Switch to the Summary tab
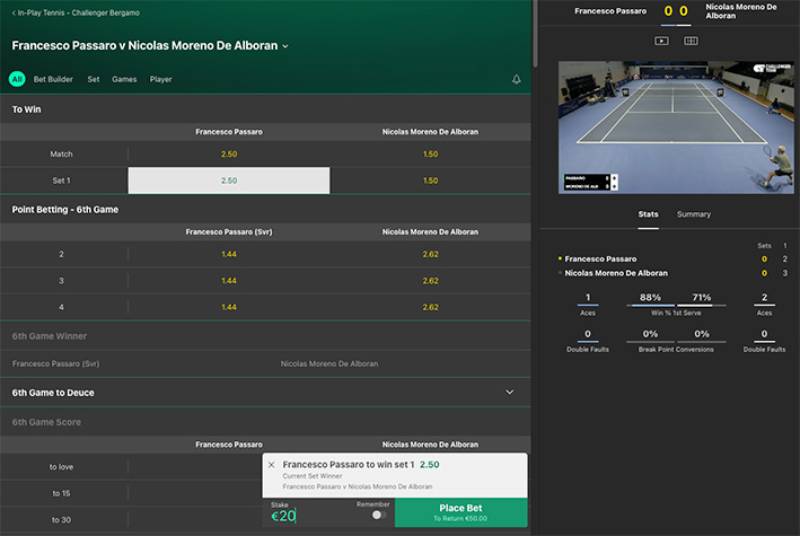Screen dimensions: 800x536 pyautogui.click(x=693, y=214)
